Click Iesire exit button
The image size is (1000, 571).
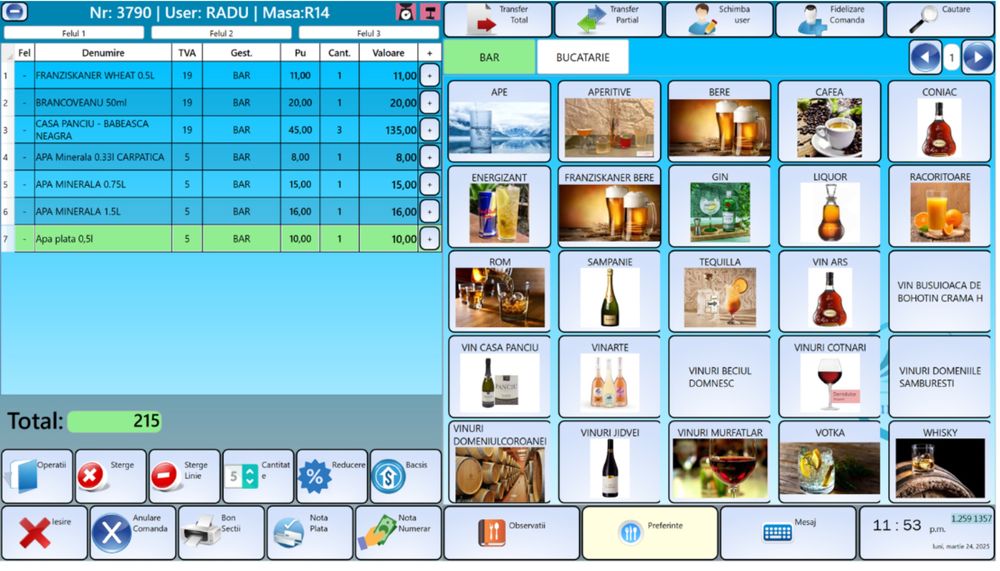tap(44, 533)
